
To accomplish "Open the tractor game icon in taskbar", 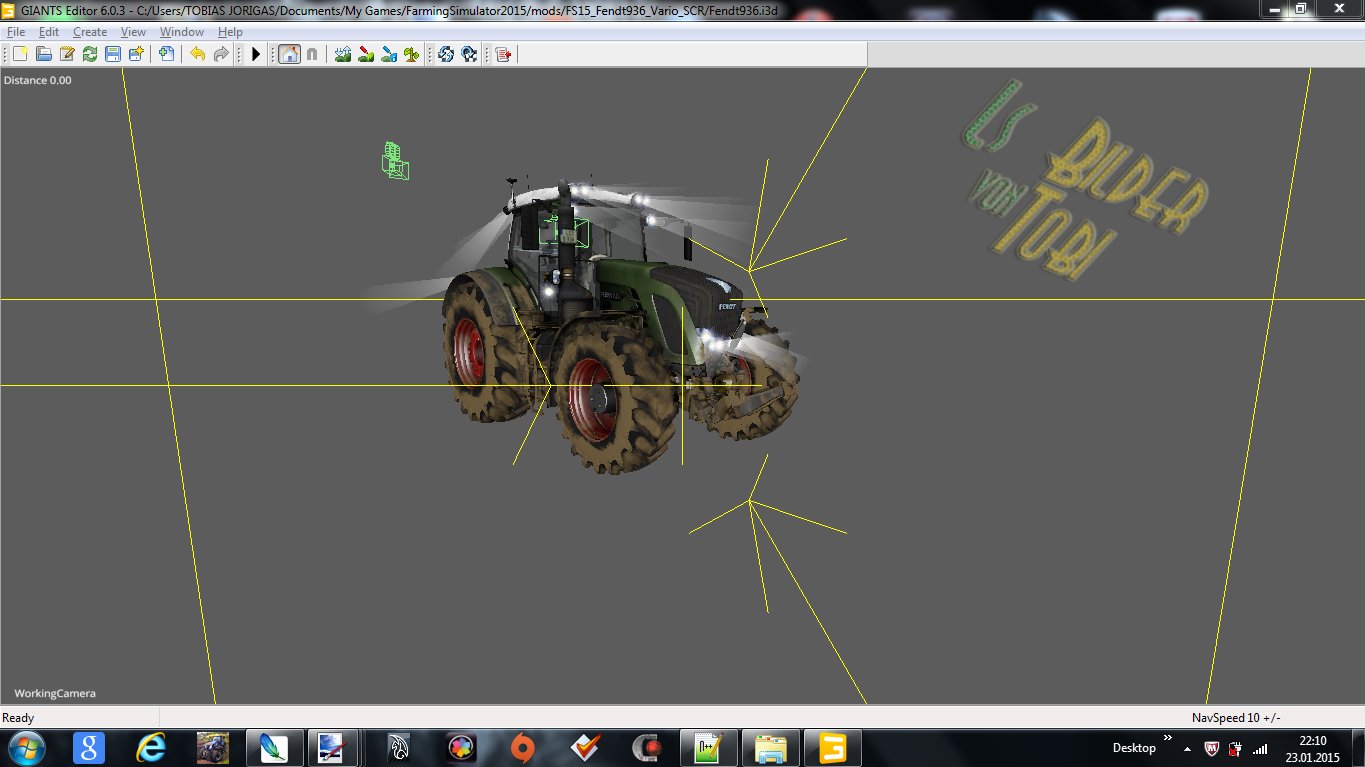I will 213,747.
